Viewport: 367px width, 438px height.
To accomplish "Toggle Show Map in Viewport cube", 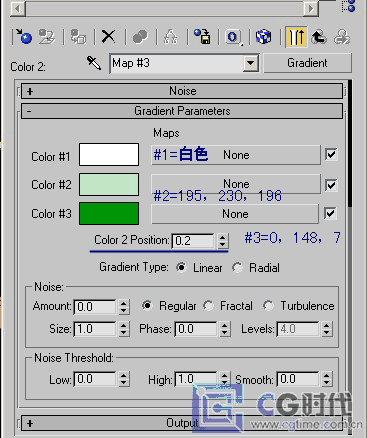I will pyautogui.click(x=263, y=36).
